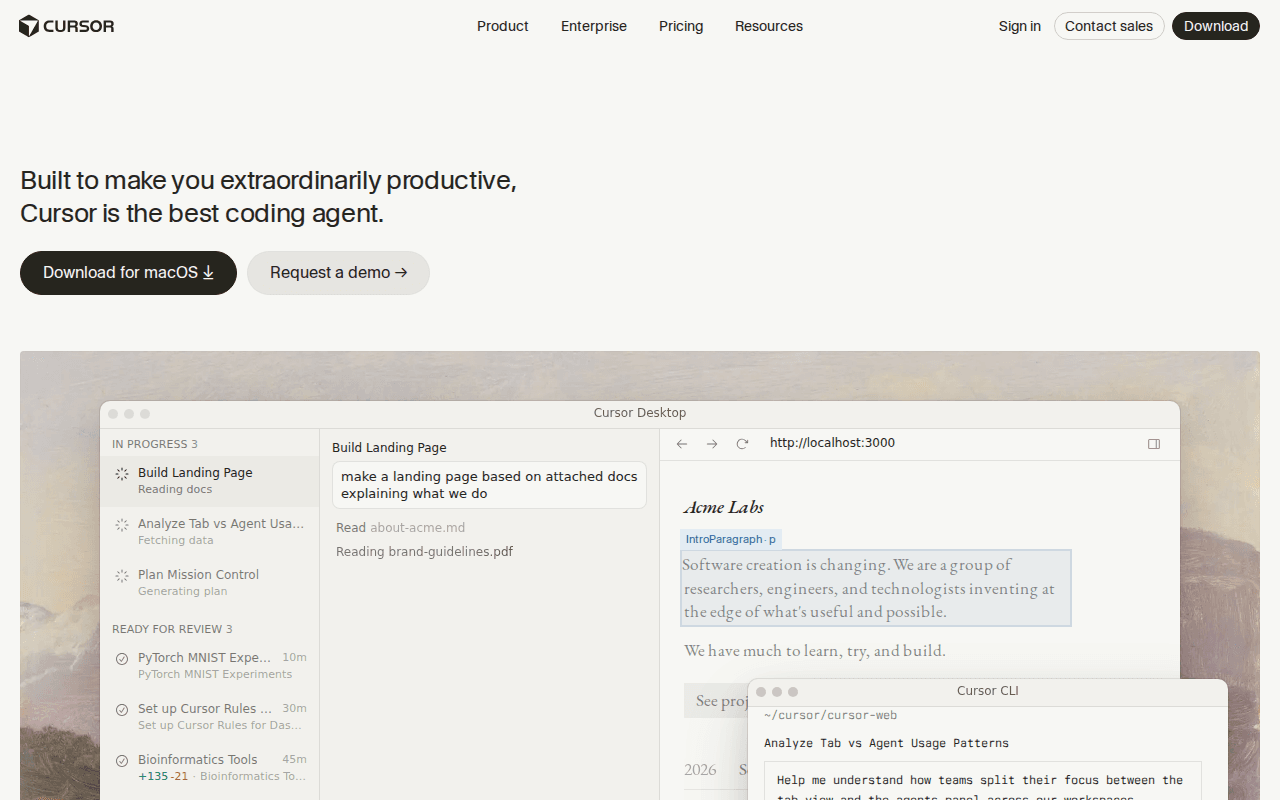Click the landing page prompt message box
Screen dimensions: 1280x800
click(x=489, y=485)
